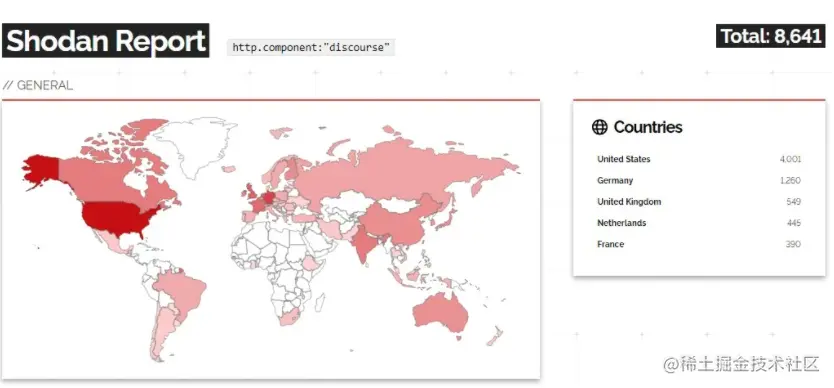Click the 549 count for United Kingdom
Image resolution: width=834 pixels, height=388 pixels.
pos(794,202)
